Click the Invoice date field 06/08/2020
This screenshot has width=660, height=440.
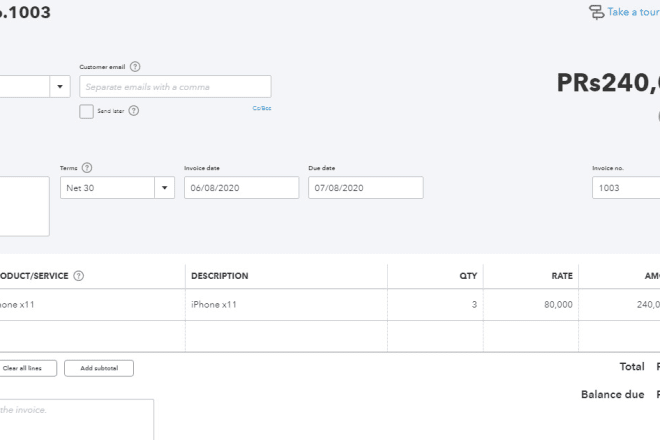point(242,188)
